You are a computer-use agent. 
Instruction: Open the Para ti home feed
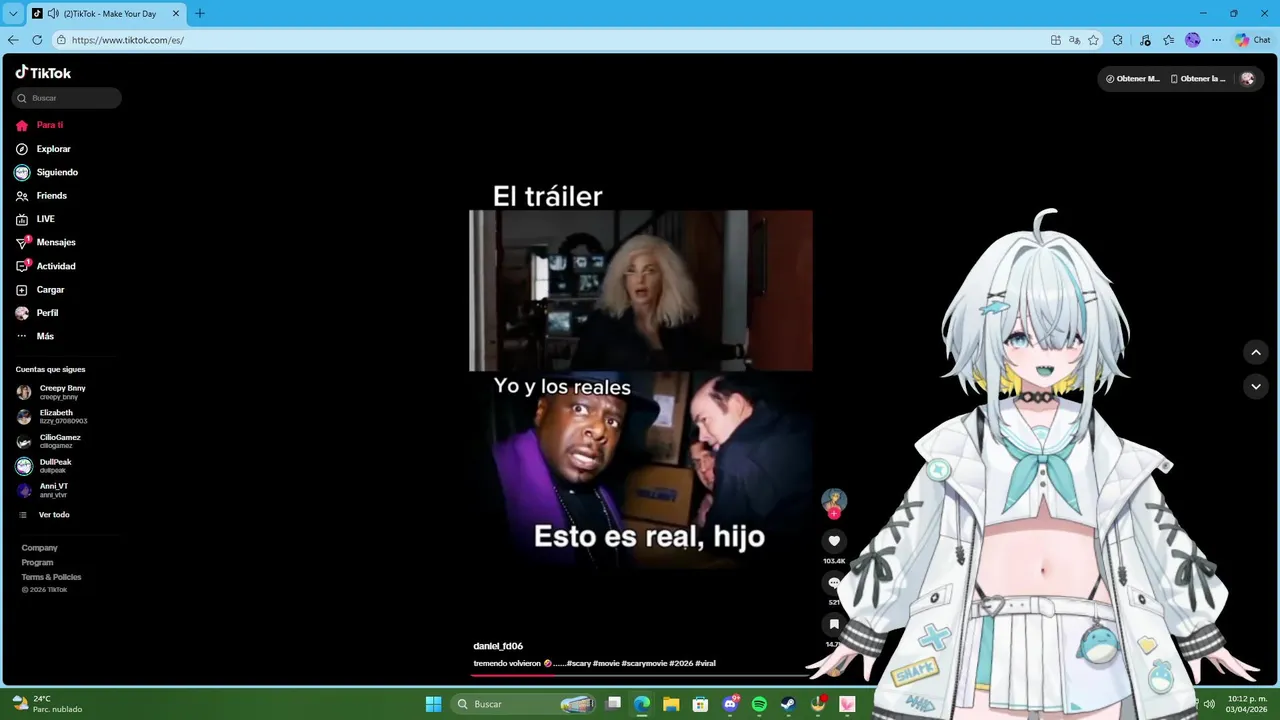click(40, 125)
